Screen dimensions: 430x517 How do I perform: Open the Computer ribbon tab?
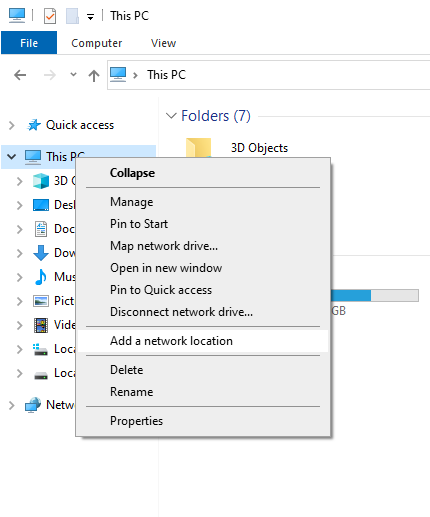[x=97, y=43]
